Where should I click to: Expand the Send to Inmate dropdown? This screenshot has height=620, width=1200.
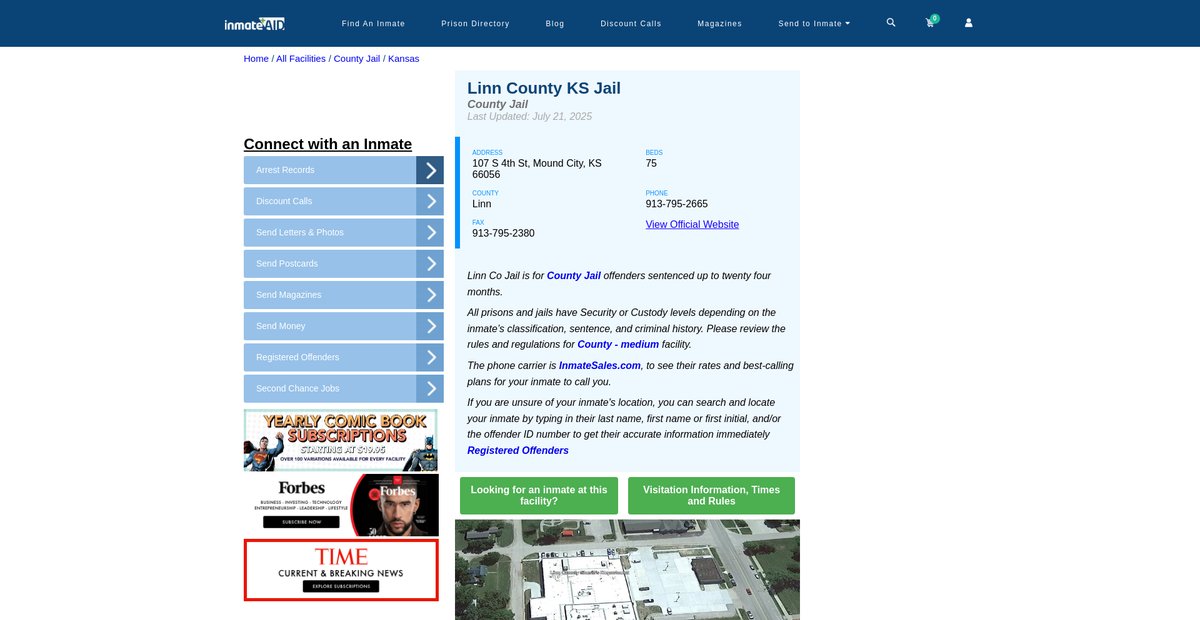pos(814,23)
